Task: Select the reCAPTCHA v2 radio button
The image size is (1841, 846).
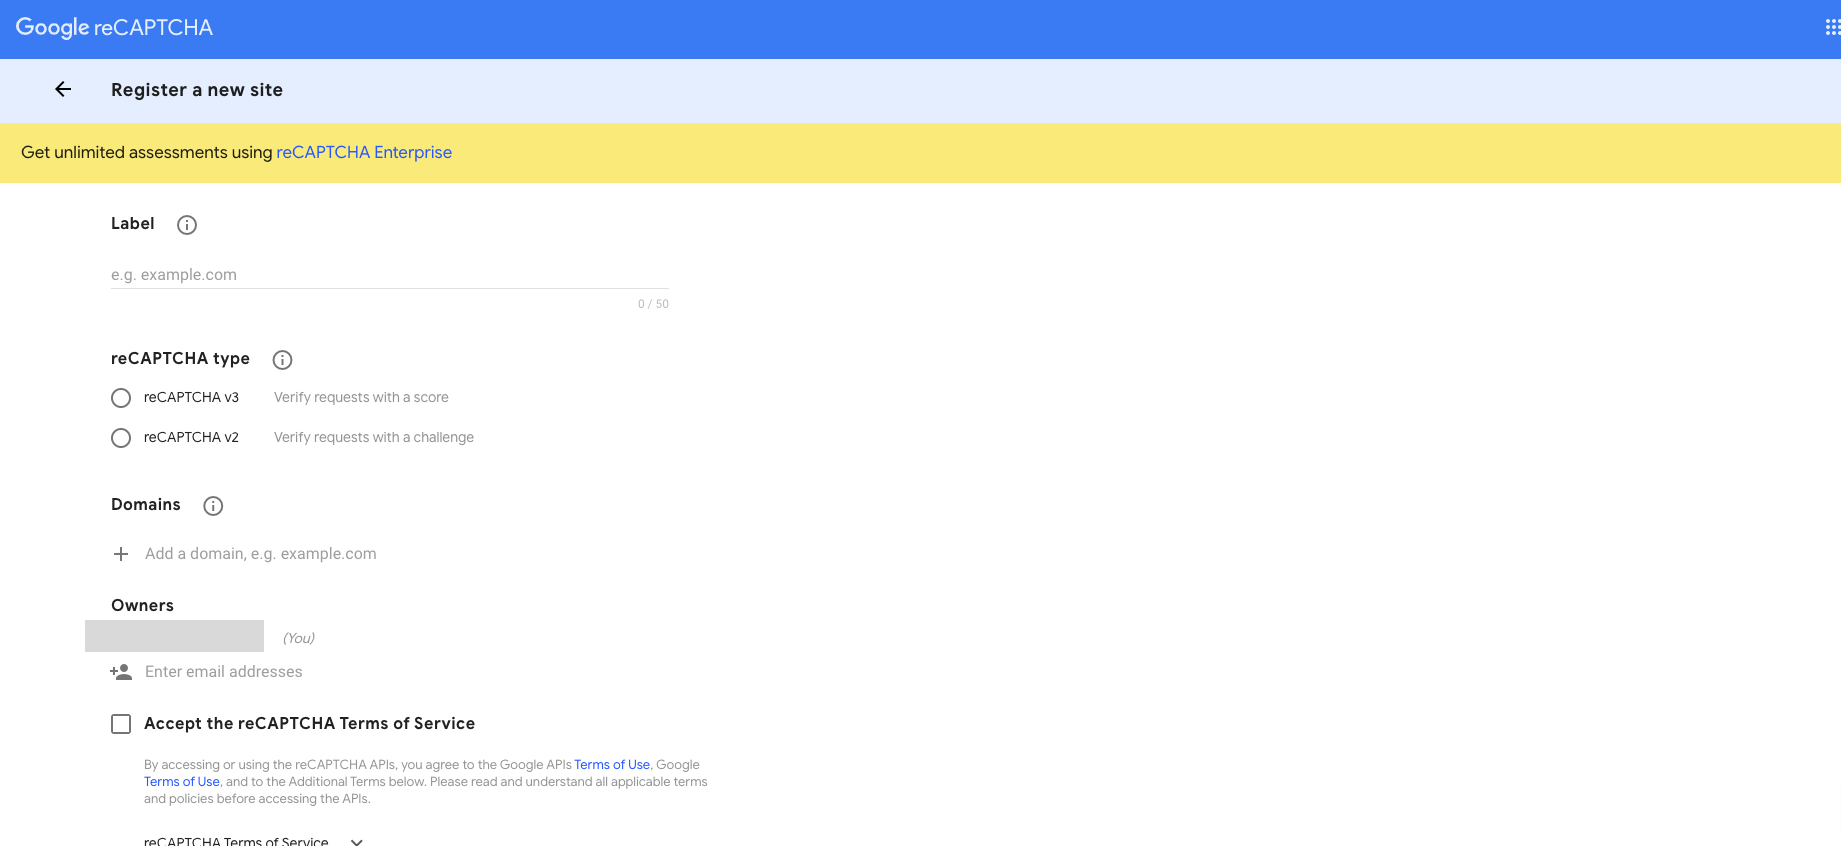Action: (x=121, y=438)
